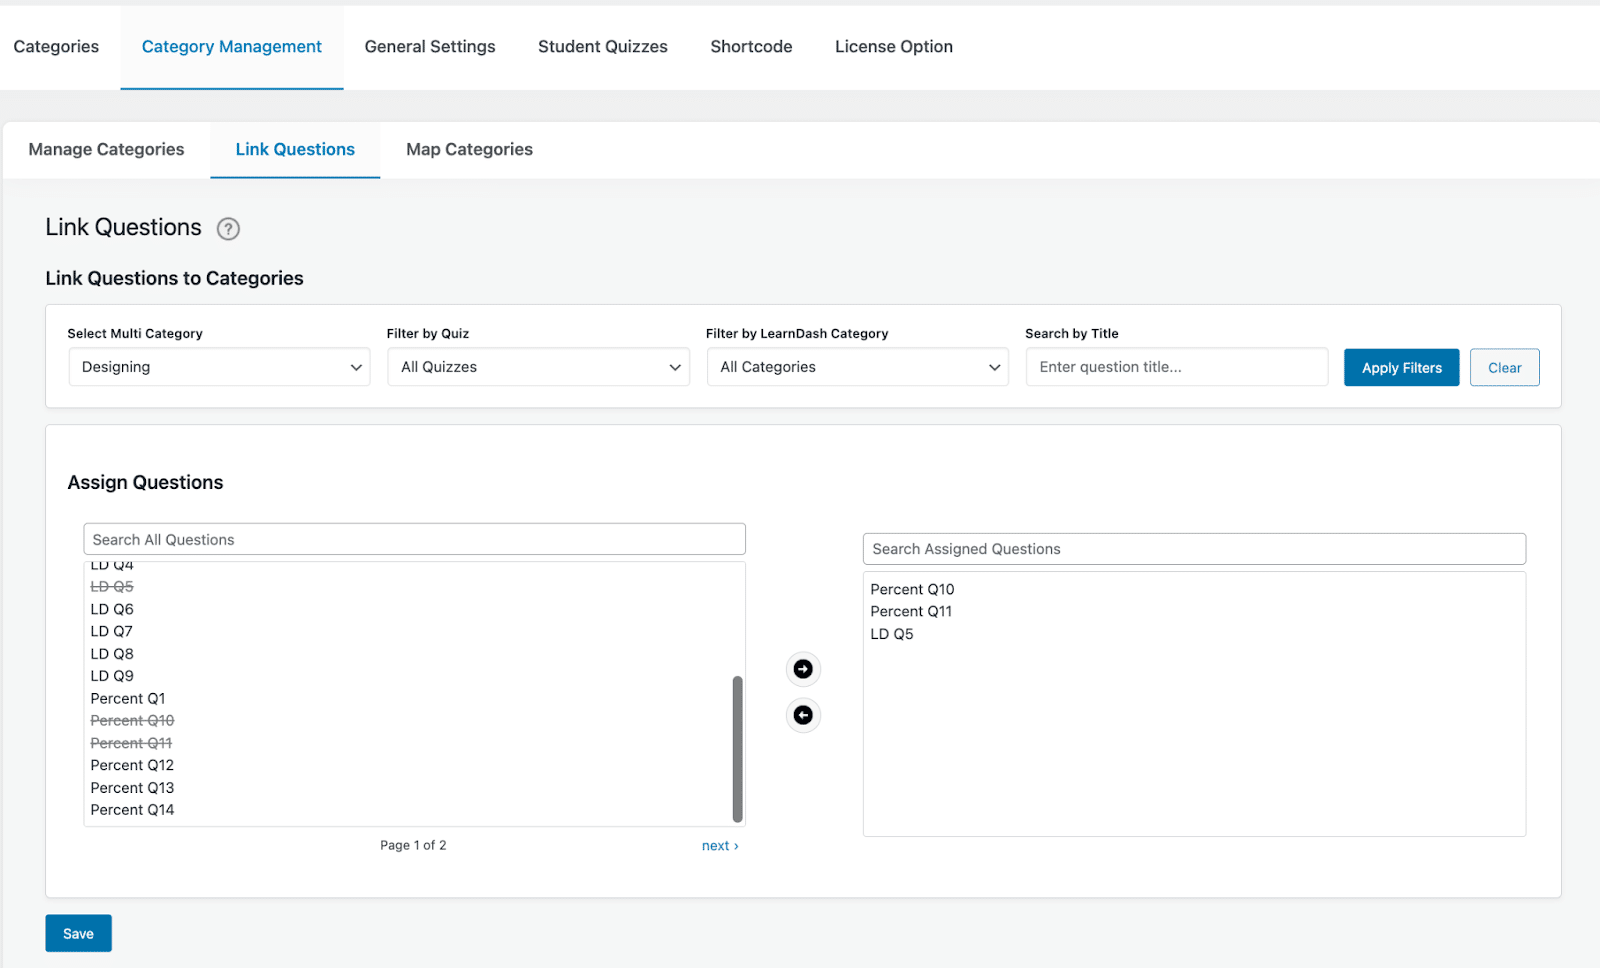Screen dimensions: 1600x968
Task: Switch to the License Option tab
Action: coord(894,47)
